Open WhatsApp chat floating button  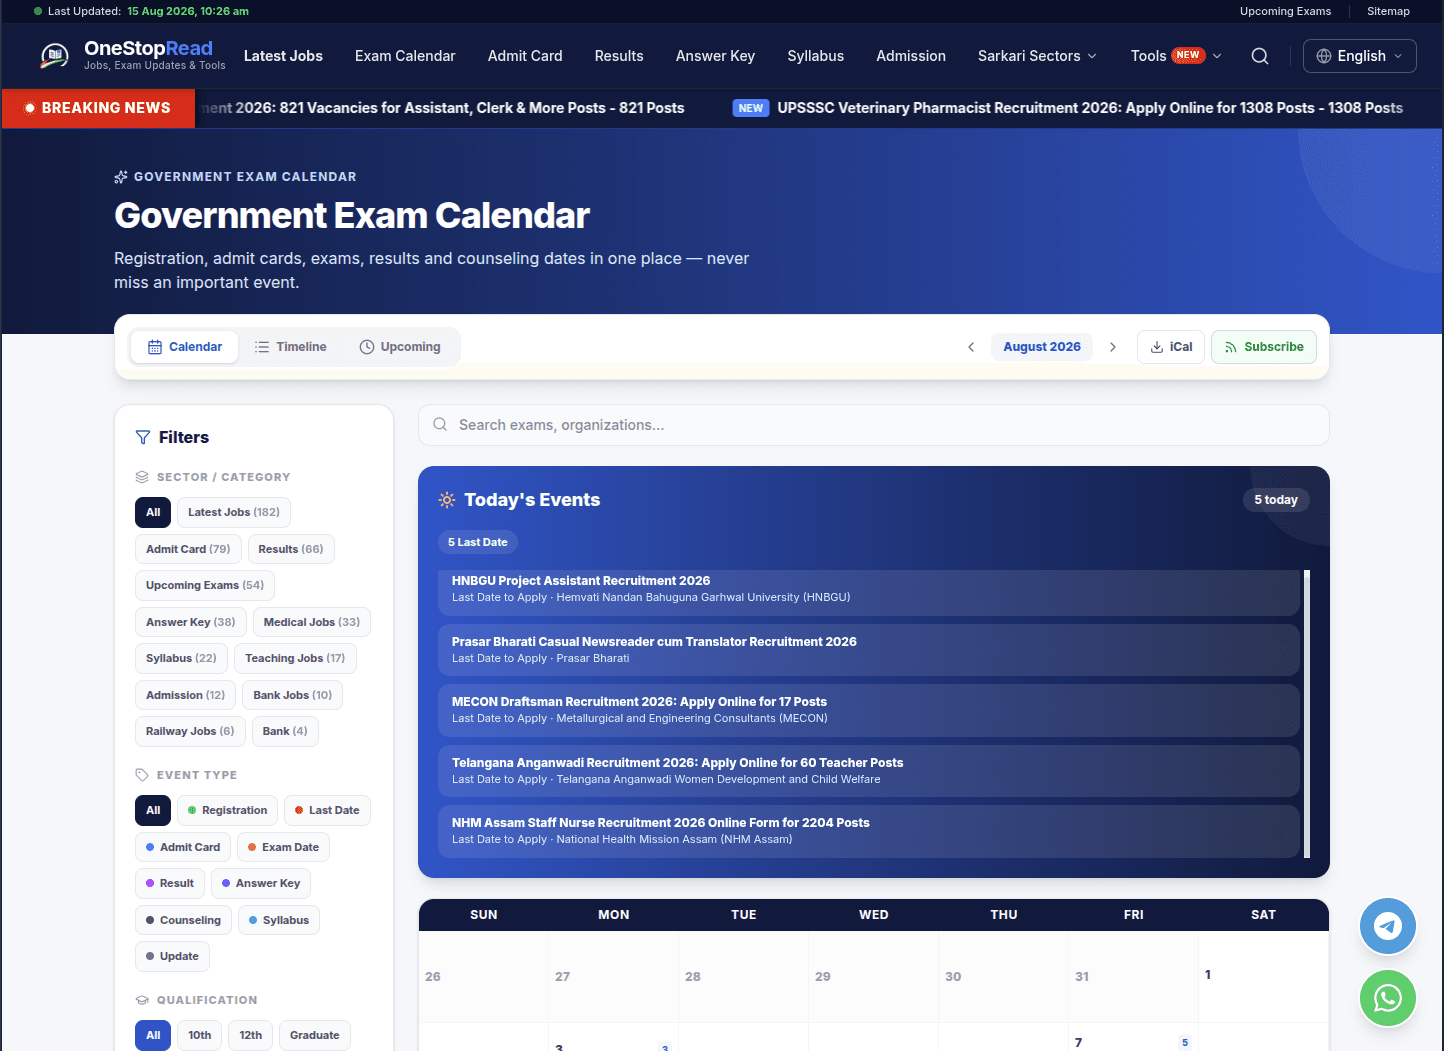pos(1388,998)
